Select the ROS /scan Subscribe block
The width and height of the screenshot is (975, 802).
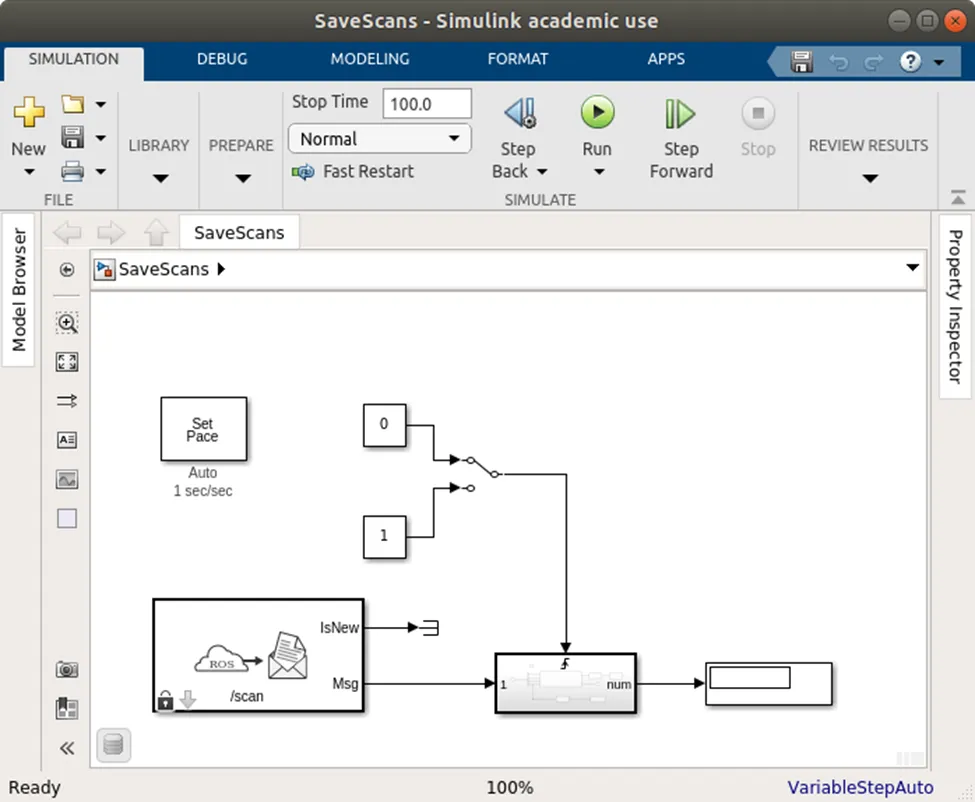tap(258, 655)
